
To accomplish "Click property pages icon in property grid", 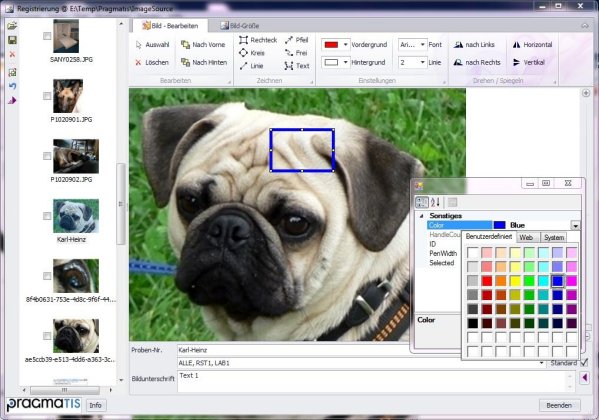I will click(452, 202).
